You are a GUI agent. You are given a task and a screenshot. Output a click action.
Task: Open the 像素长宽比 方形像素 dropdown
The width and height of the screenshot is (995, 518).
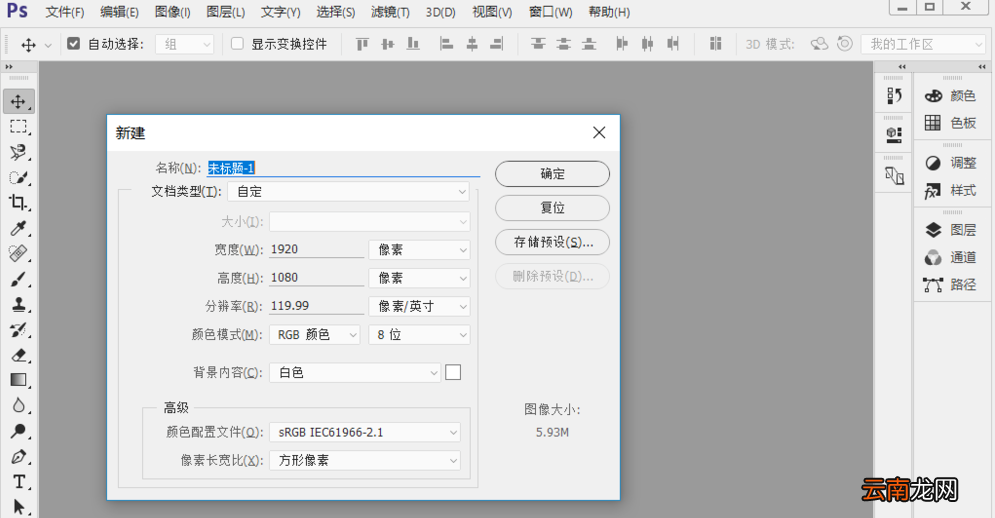365,460
